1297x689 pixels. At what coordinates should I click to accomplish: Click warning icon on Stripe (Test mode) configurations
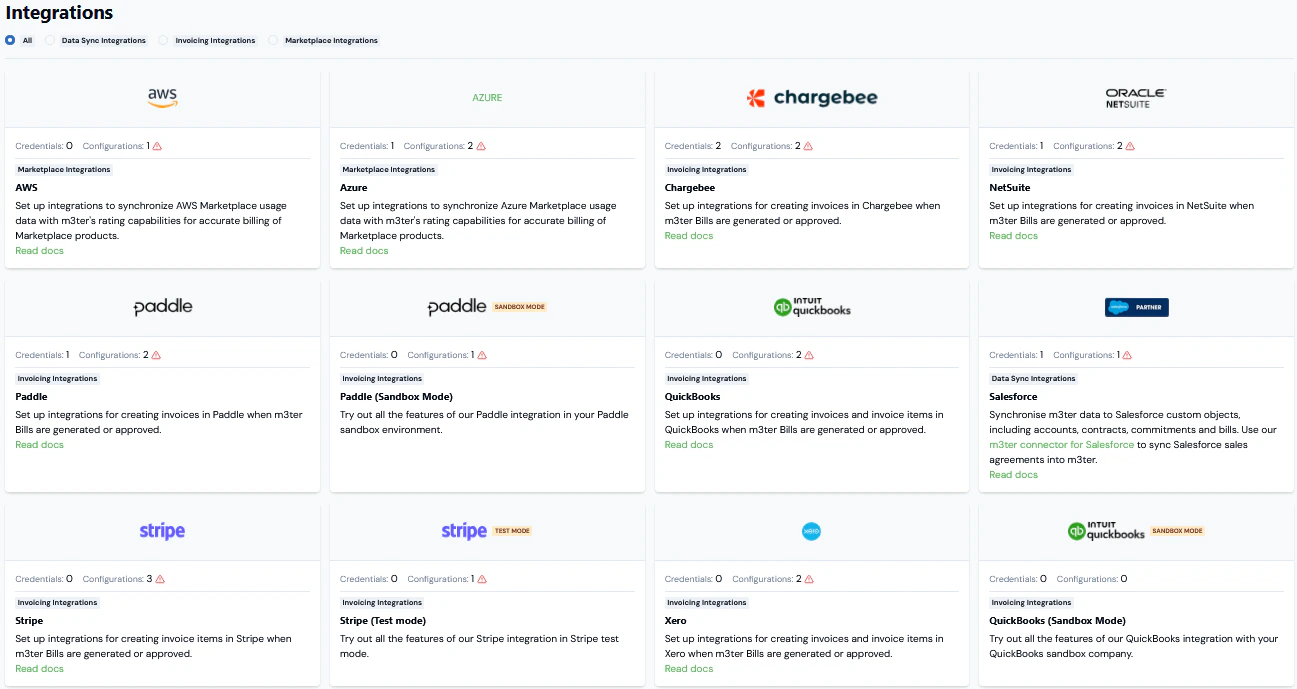(482, 579)
